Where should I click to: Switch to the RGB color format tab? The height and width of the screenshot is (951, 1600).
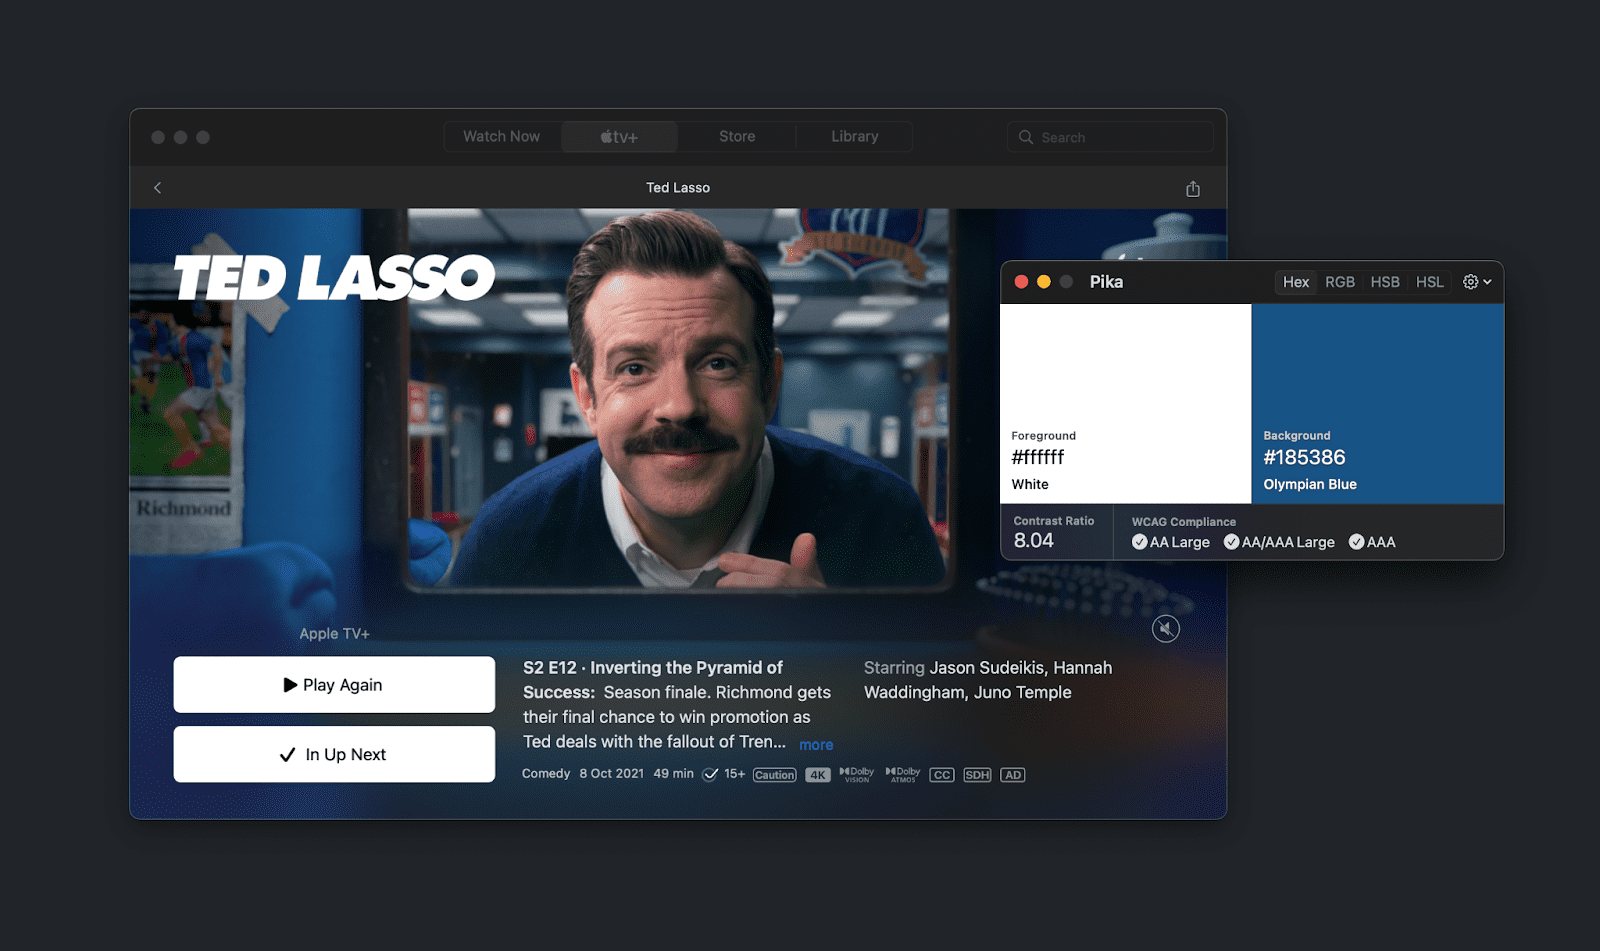[x=1340, y=282]
